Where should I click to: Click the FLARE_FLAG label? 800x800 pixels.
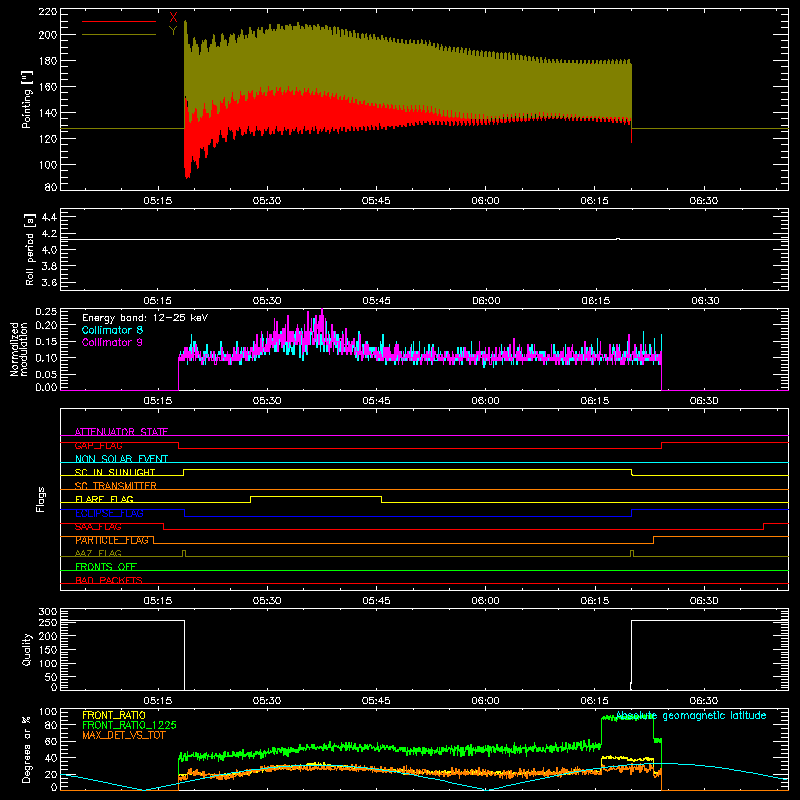[104, 499]
